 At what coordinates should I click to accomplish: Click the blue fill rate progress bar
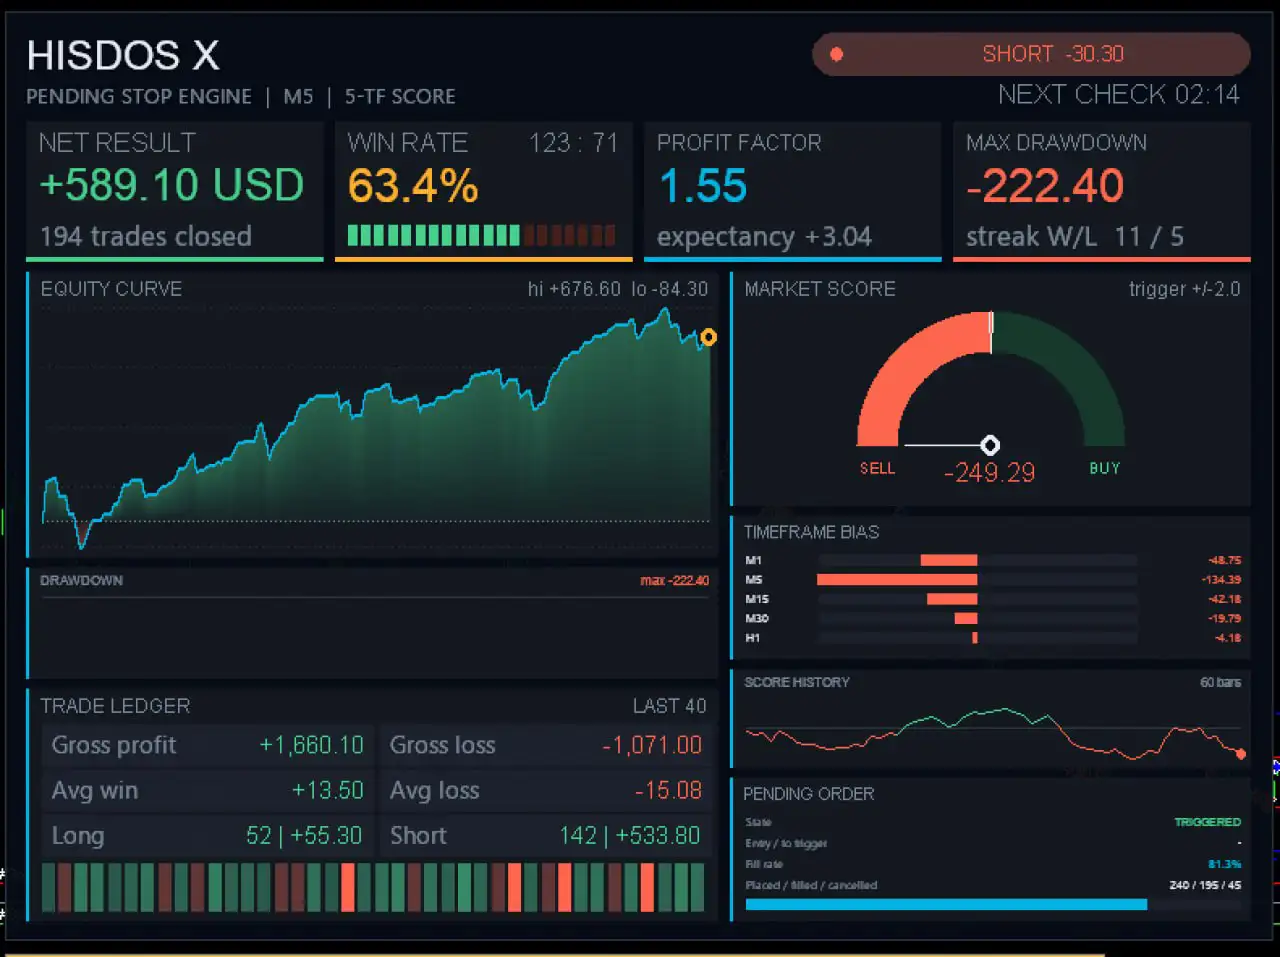click(946, 905)
